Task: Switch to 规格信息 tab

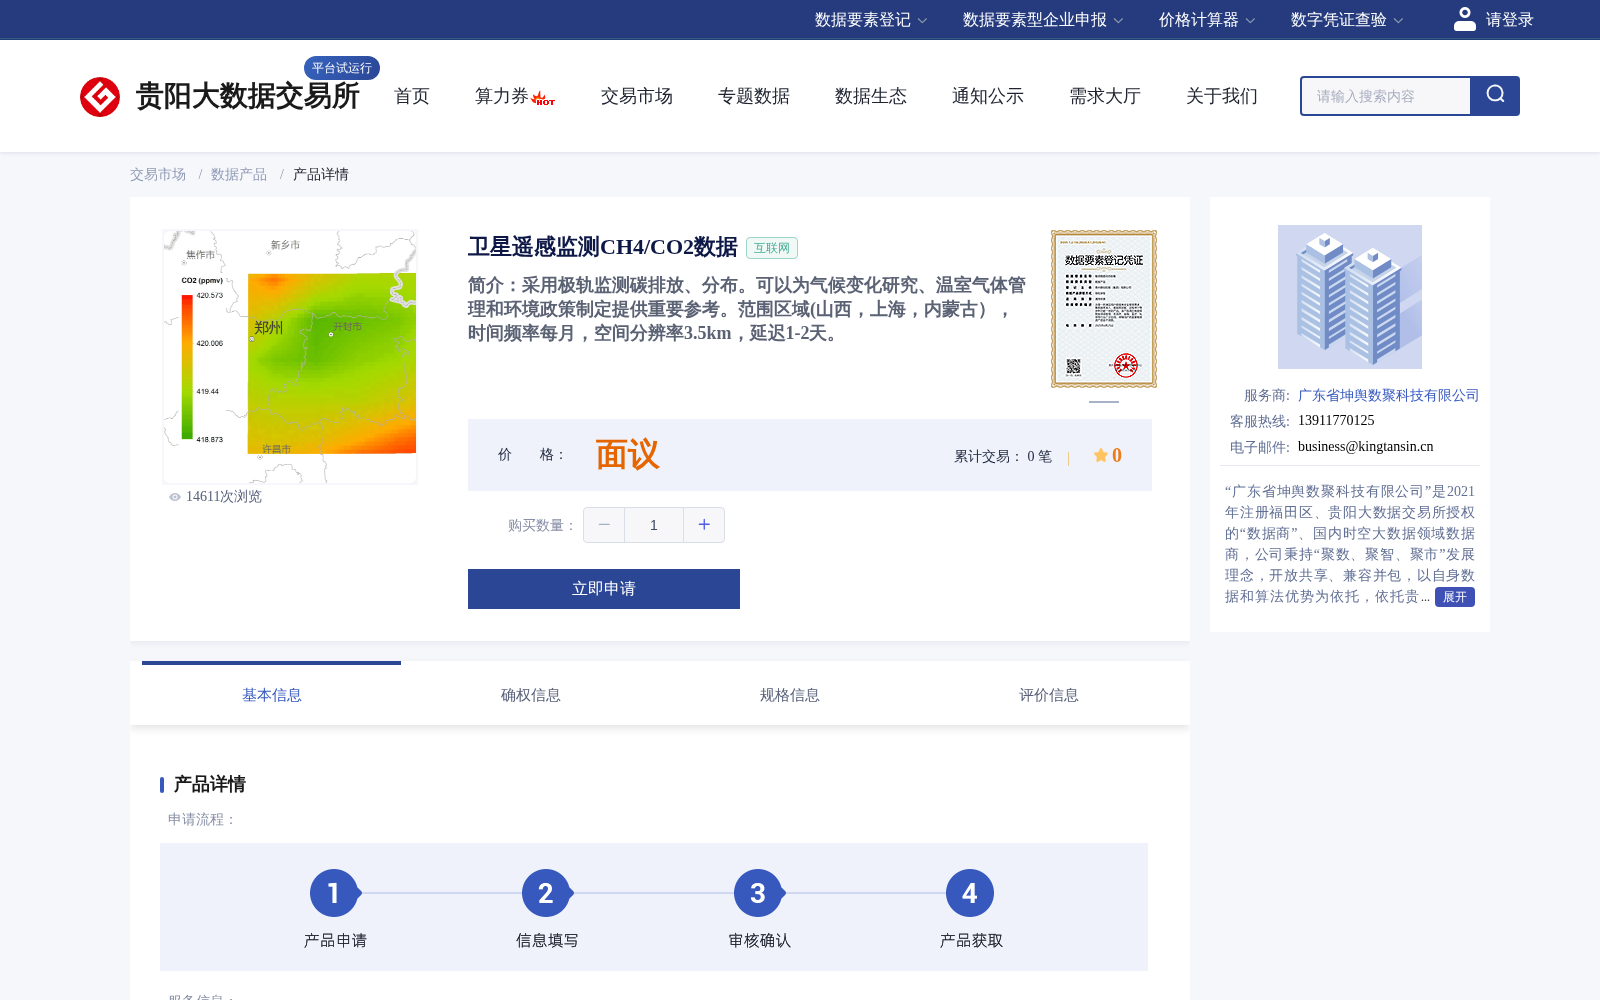Action: tap(790, 695)
